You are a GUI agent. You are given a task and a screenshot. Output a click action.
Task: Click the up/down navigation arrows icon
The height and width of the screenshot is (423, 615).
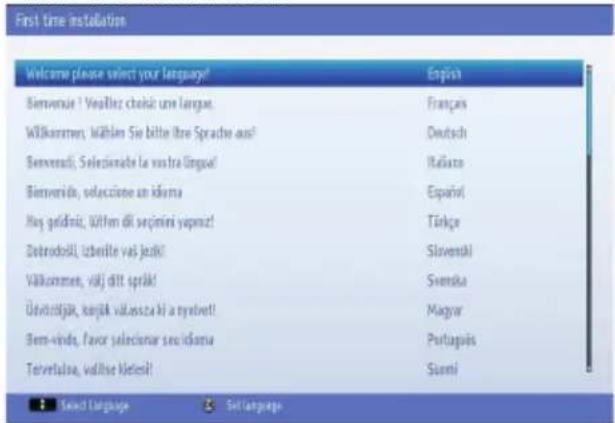pyautogui.click(x=42, y=405)
